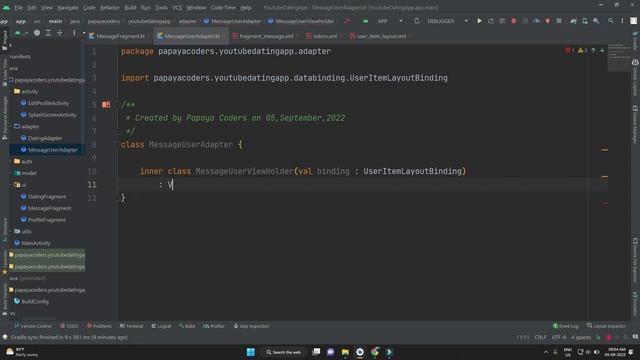Switch to the fragment_message.xml tab
Viewport: 640px width, 360px height.
265,36
